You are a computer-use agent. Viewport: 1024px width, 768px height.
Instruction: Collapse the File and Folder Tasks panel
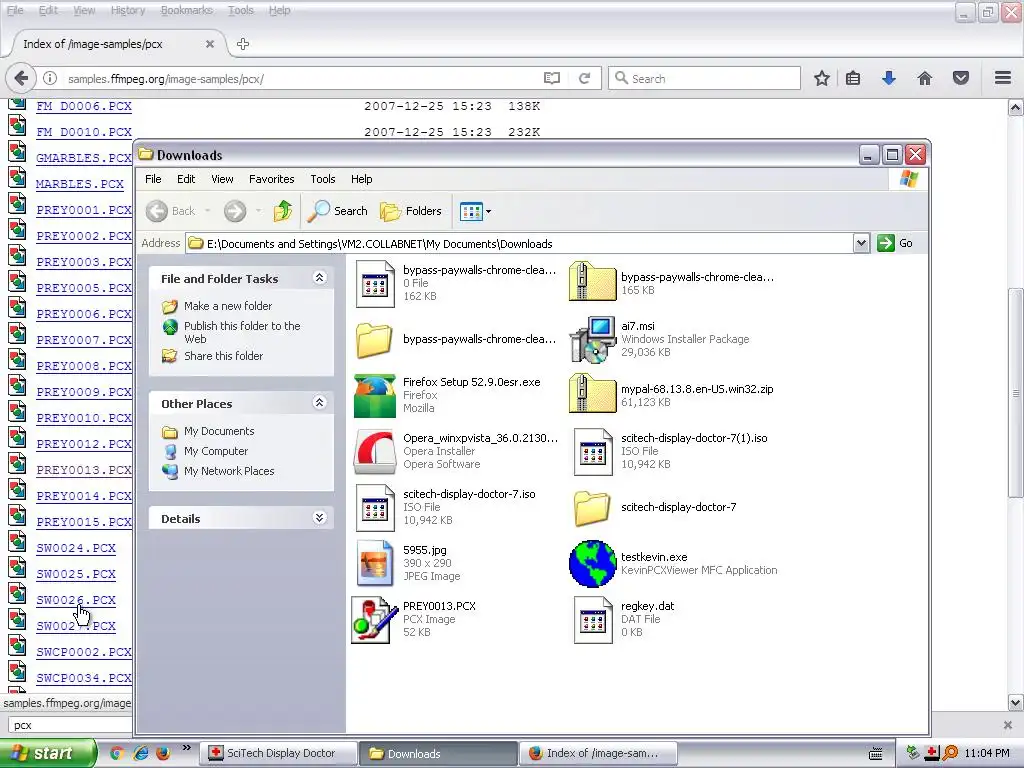pyautogui.click(x=319, y=278)
